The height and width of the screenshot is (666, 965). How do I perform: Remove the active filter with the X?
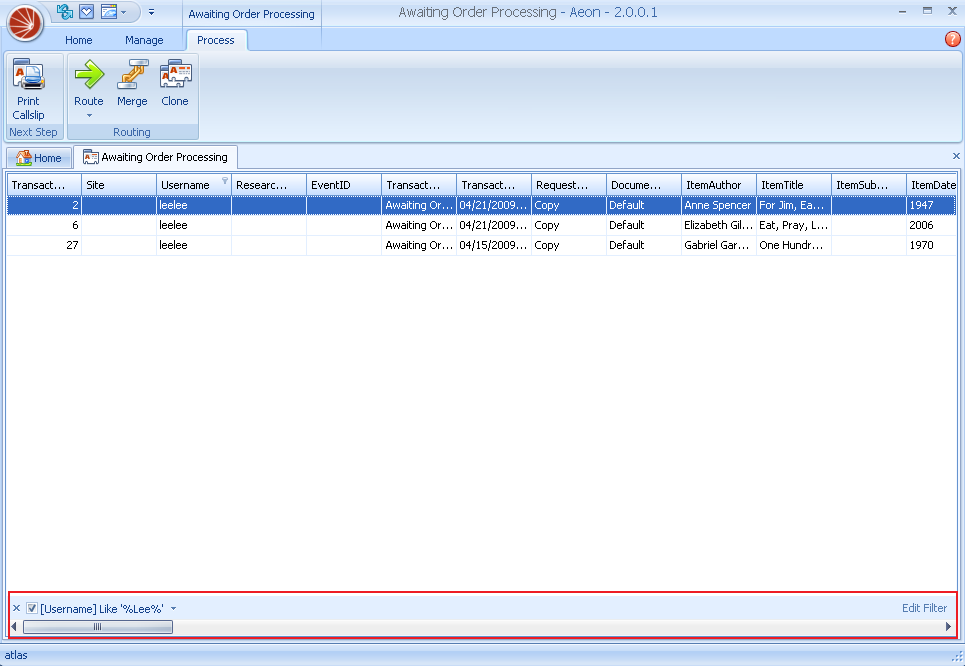(16, 608)
